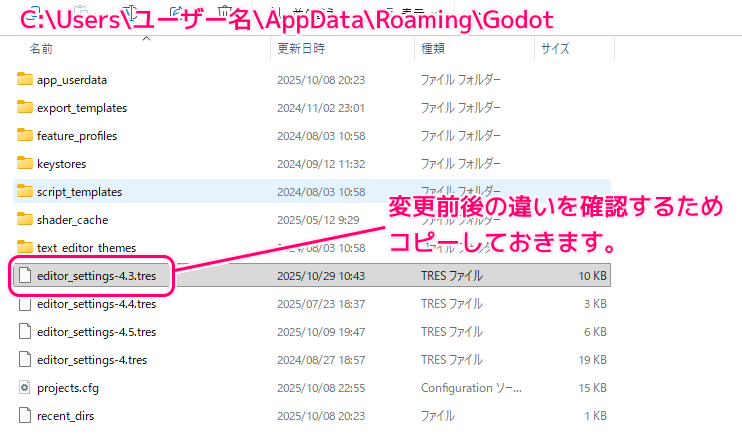Click TRES ファイル type of editor_settings-4.5.tres
The width and height of the screenshot is (742, 445).
(x=452, y=332)
